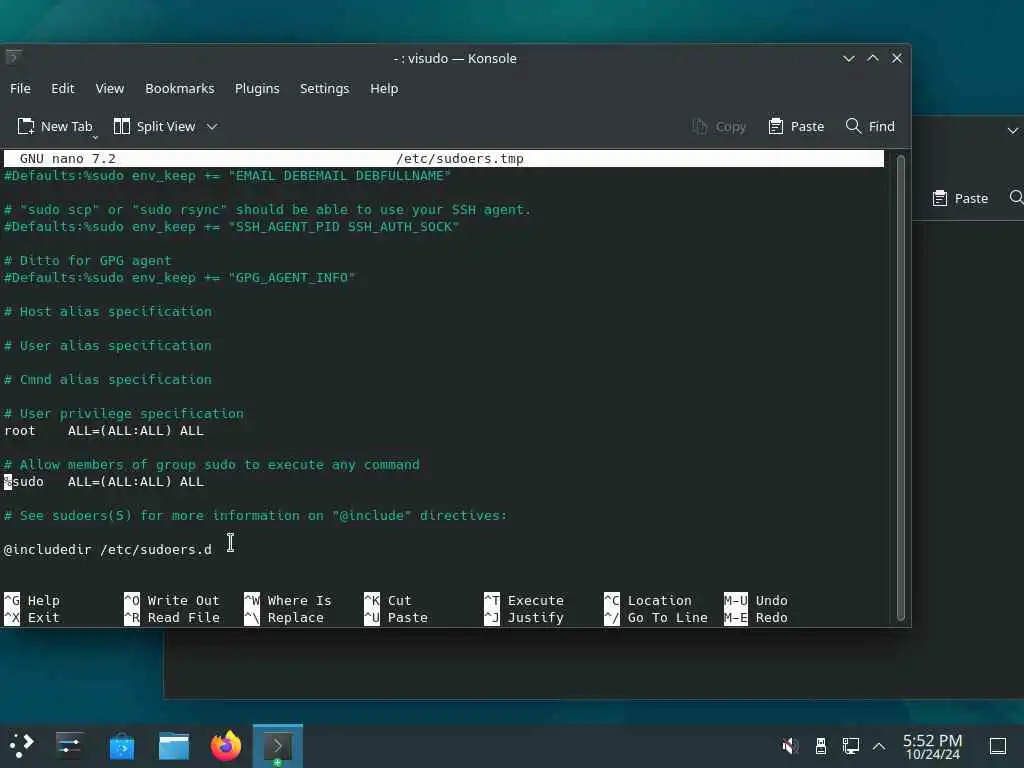The image size is (1024, 768).
Task: Click the '^K Cut' nano shortcut
Action: click(388, 601)
